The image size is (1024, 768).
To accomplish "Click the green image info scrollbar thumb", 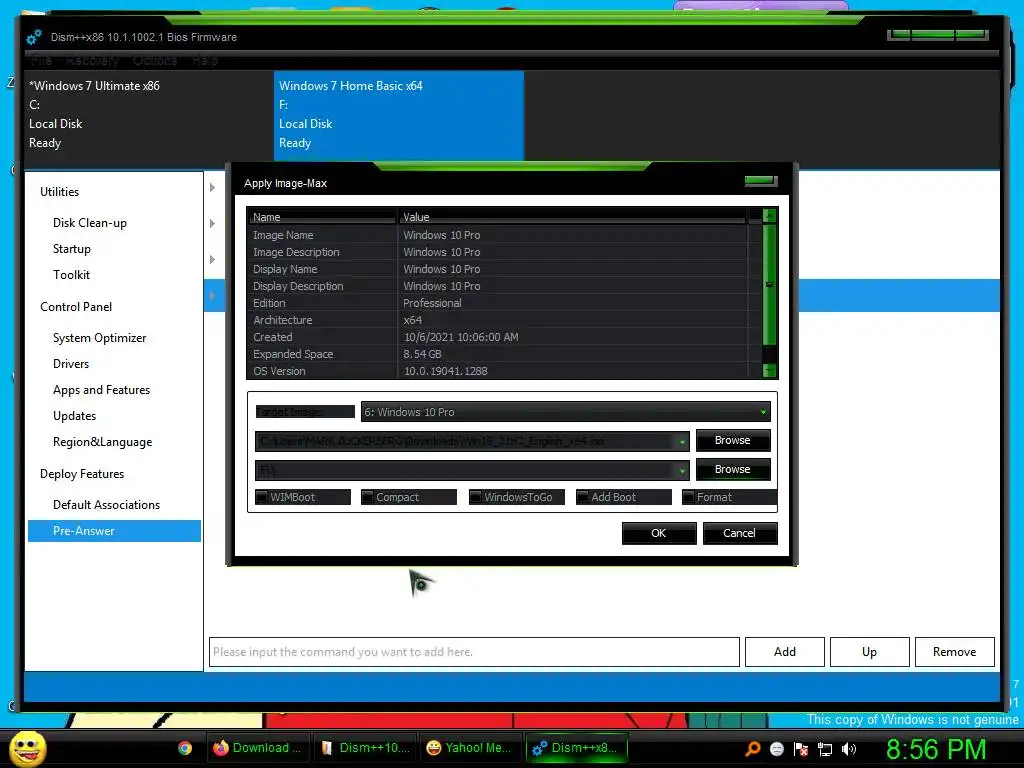I will point(769,285).
